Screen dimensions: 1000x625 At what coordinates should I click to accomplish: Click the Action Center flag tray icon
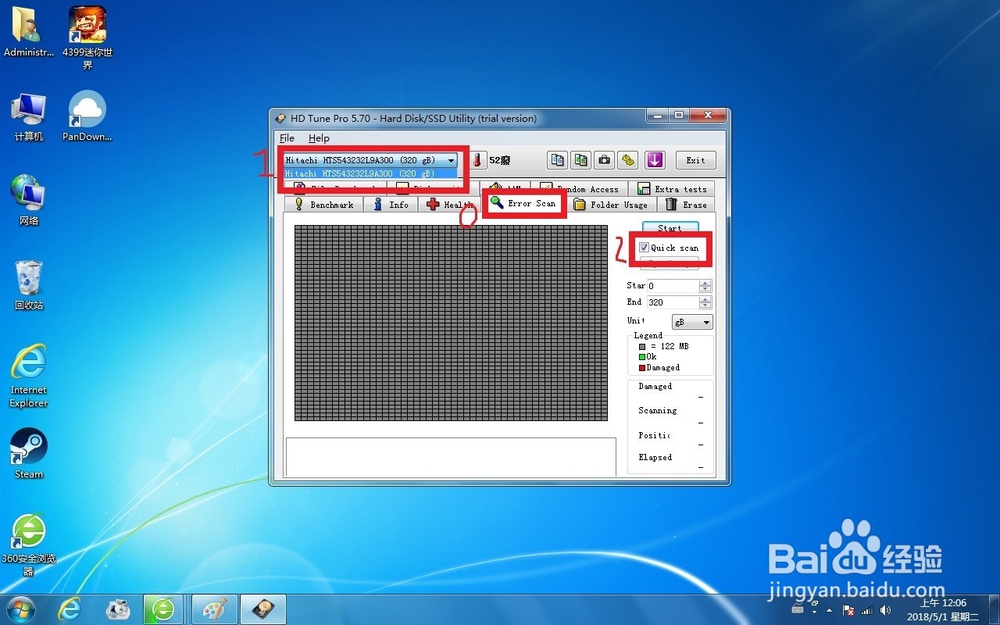848,610
